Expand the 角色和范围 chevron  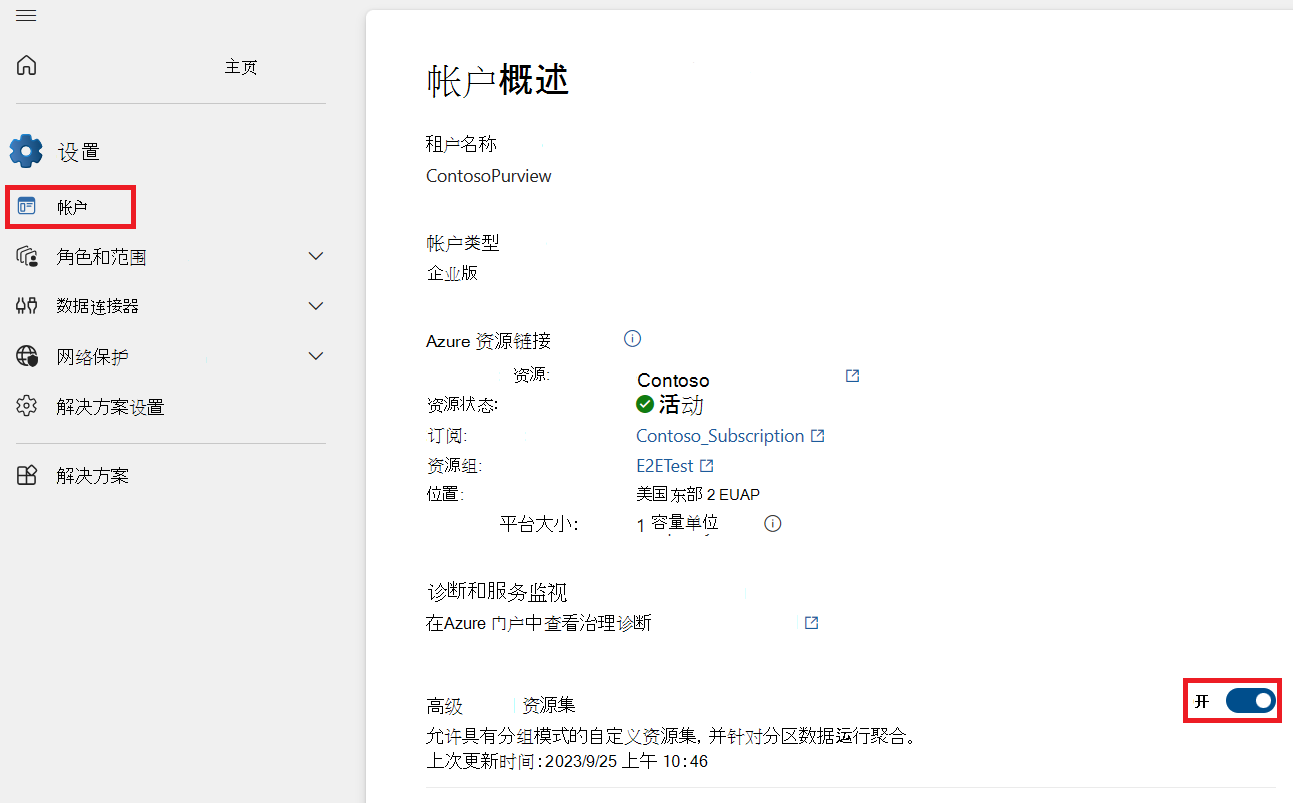coord(316,257)
